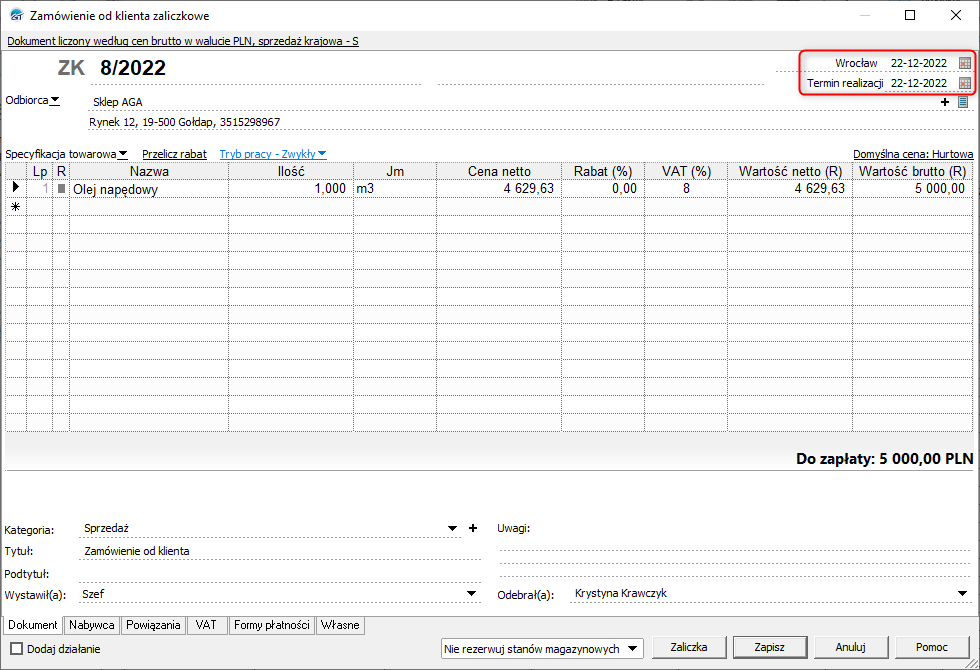Image resolution: width=980 pixels, height=670 pixels.
Task: Click the Wartość netto (R) cell 4 629,63
Action: [790, 189]
